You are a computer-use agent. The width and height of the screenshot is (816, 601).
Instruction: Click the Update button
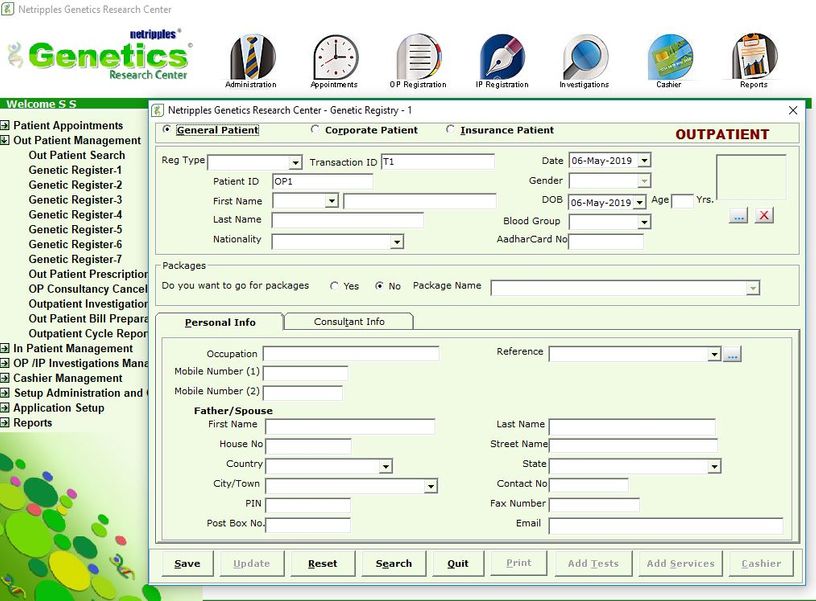252,564
